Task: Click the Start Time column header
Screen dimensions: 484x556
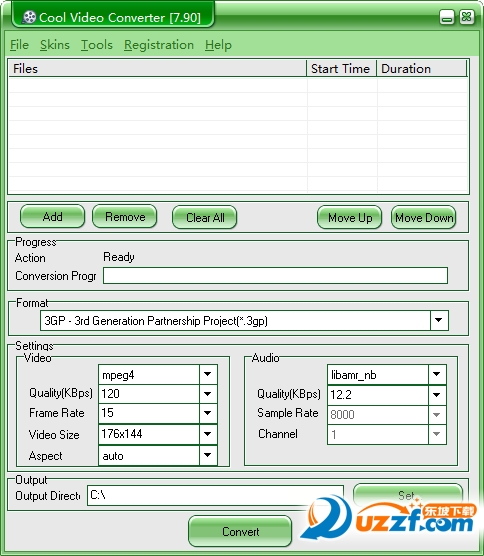Action: [x=341, y=68]
